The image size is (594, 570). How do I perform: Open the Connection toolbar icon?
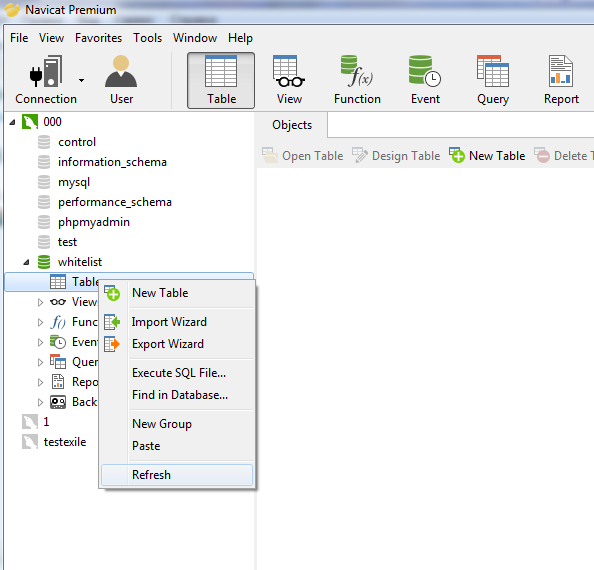click(45, 80)
